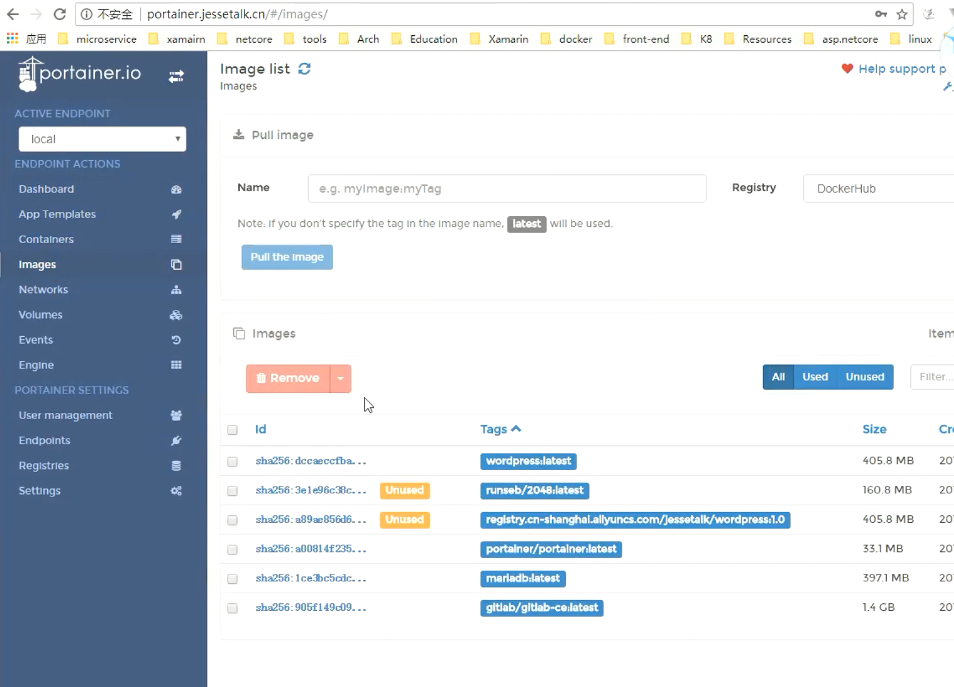
Task: Open image sha256:dccaeccfba link
Action: pyautogui.click(x=311, y=461)
